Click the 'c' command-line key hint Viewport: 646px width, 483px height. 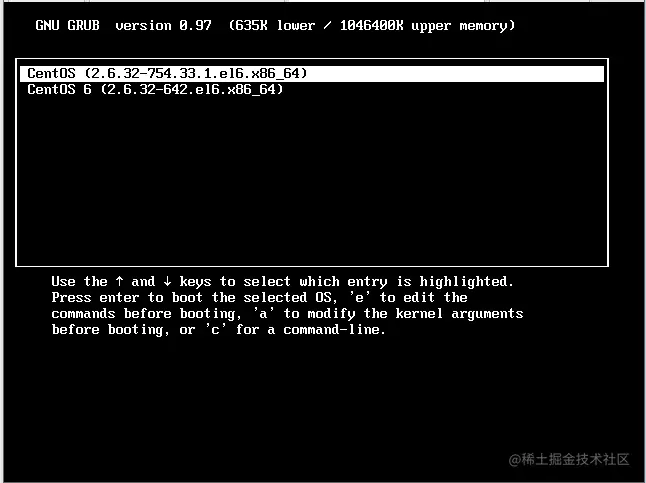(215, 330)
